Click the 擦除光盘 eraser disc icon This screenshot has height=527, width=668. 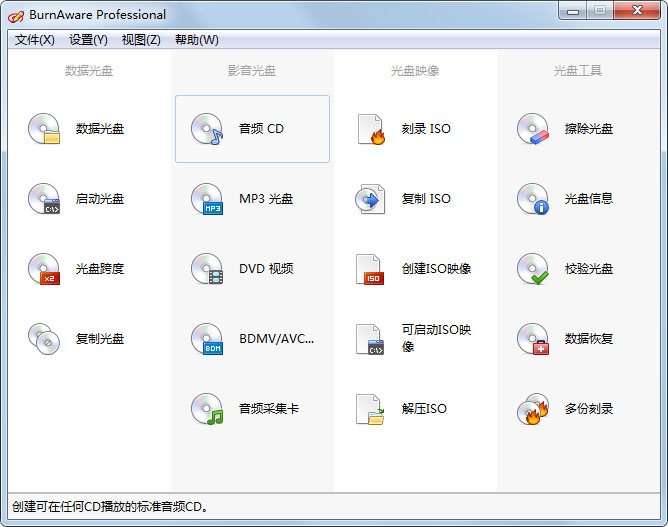point(533,129)
